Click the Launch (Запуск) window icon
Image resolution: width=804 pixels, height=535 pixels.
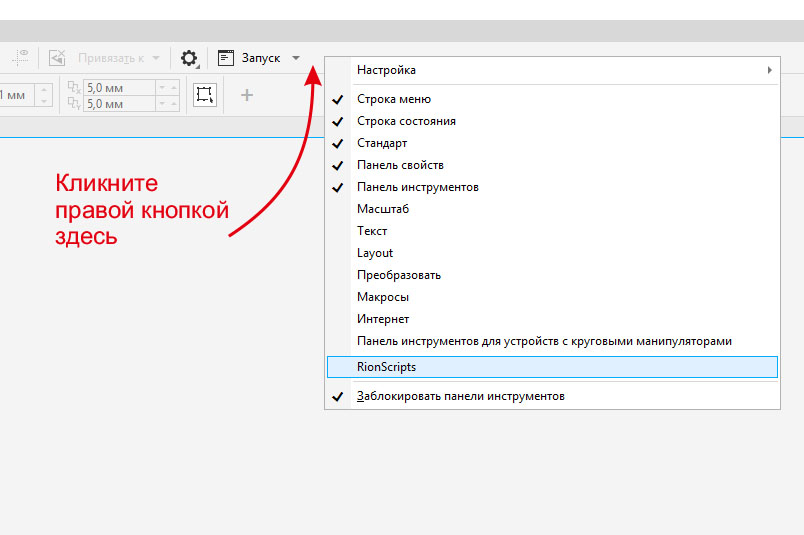click(226, 58)
